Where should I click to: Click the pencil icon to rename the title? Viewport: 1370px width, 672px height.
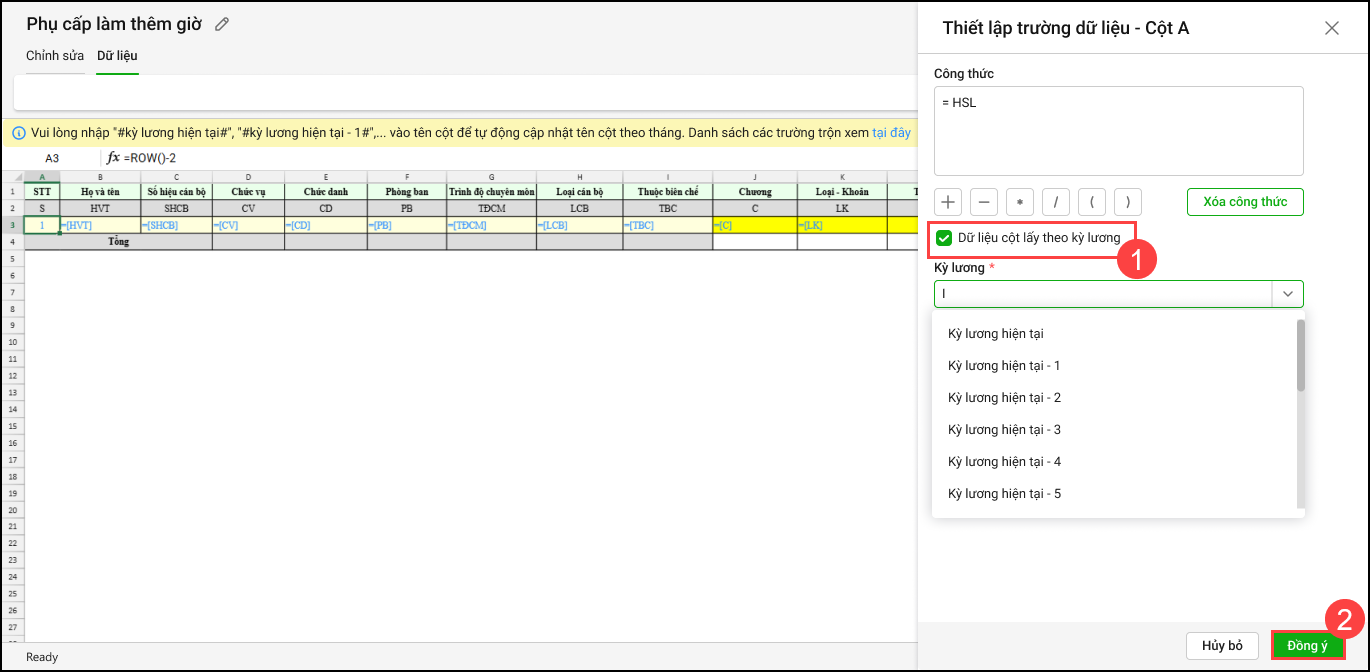(x=222, y=24)
